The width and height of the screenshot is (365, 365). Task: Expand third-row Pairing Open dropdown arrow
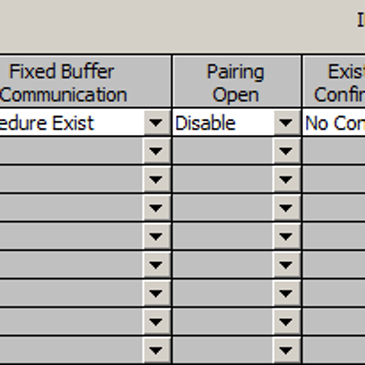click(286, 179)
